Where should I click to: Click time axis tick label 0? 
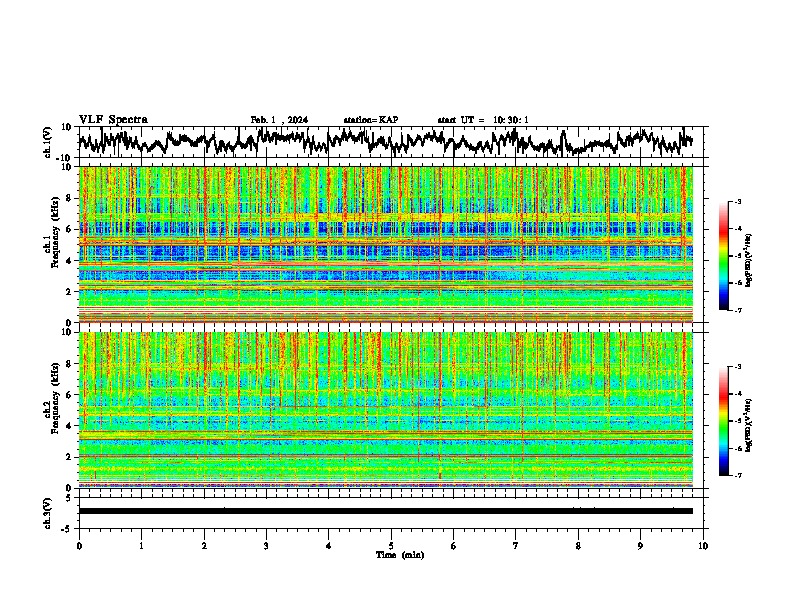pyautogui.click(x=79, y=546)
